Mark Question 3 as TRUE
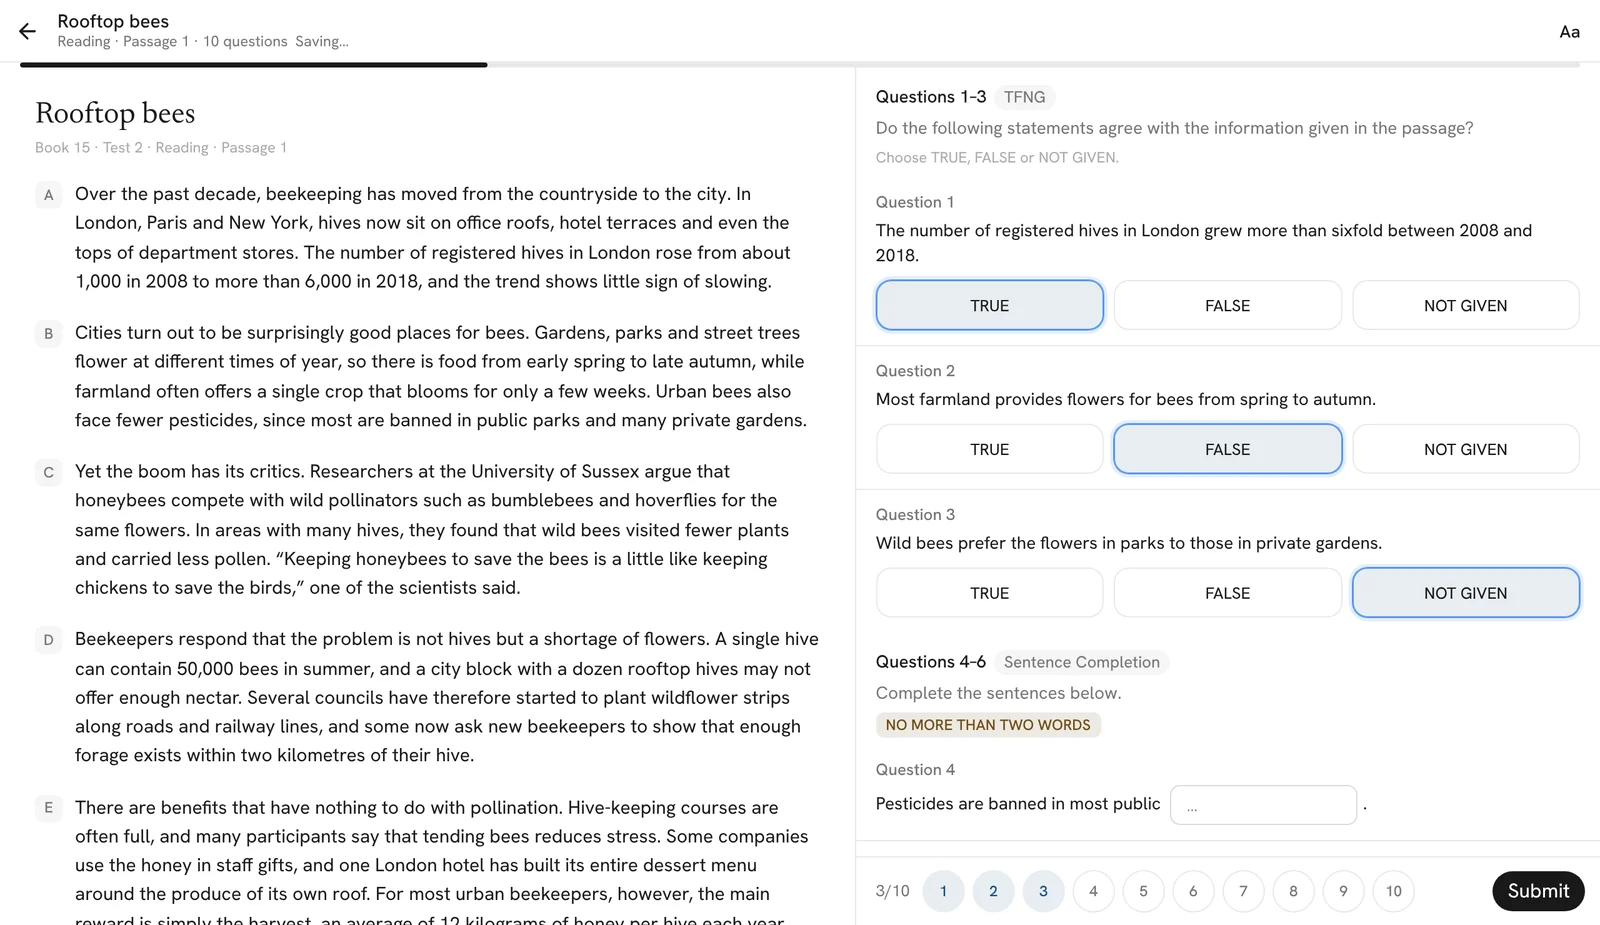Viewport: 1600px width, 925px height. point(989,593)
